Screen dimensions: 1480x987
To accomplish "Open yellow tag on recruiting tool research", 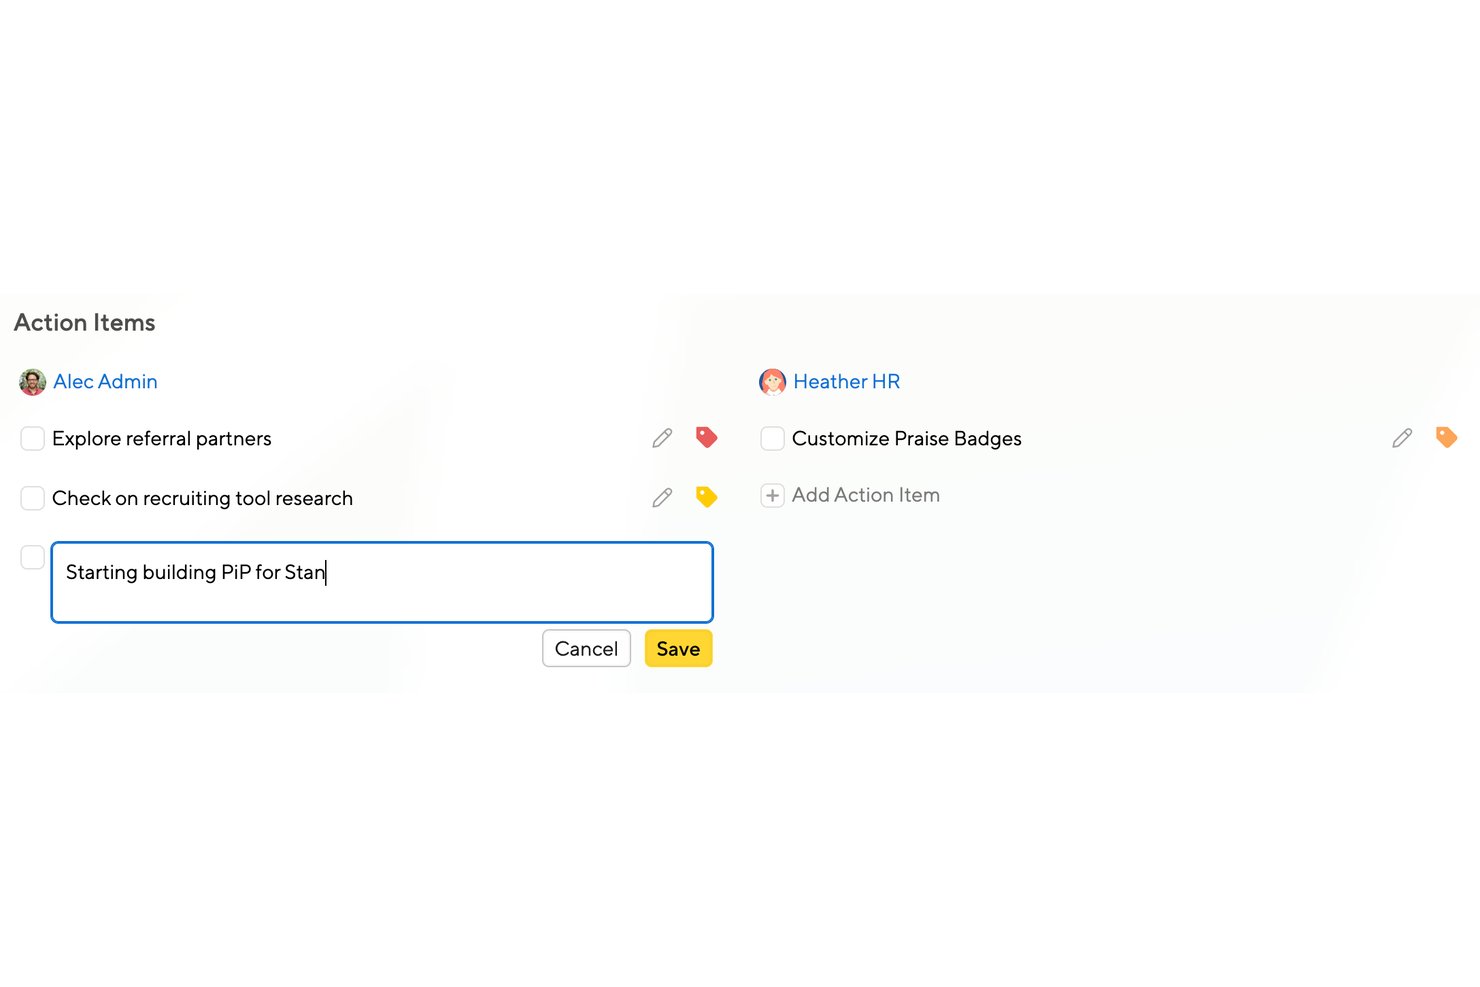I will 706,497.
